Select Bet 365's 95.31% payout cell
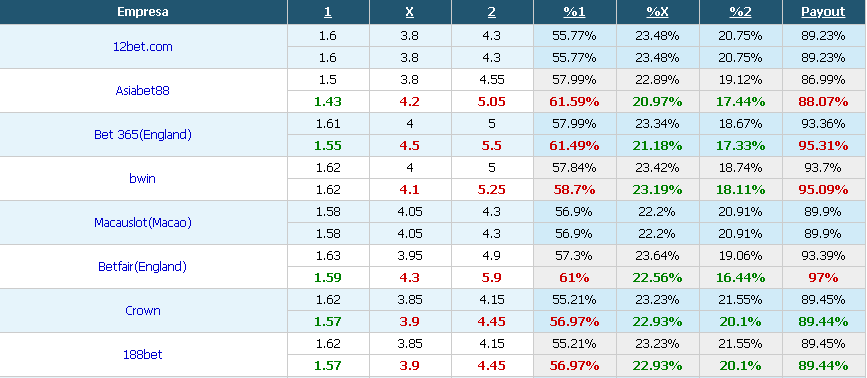The height and width of the screenshot is (378, 867). 824,145
